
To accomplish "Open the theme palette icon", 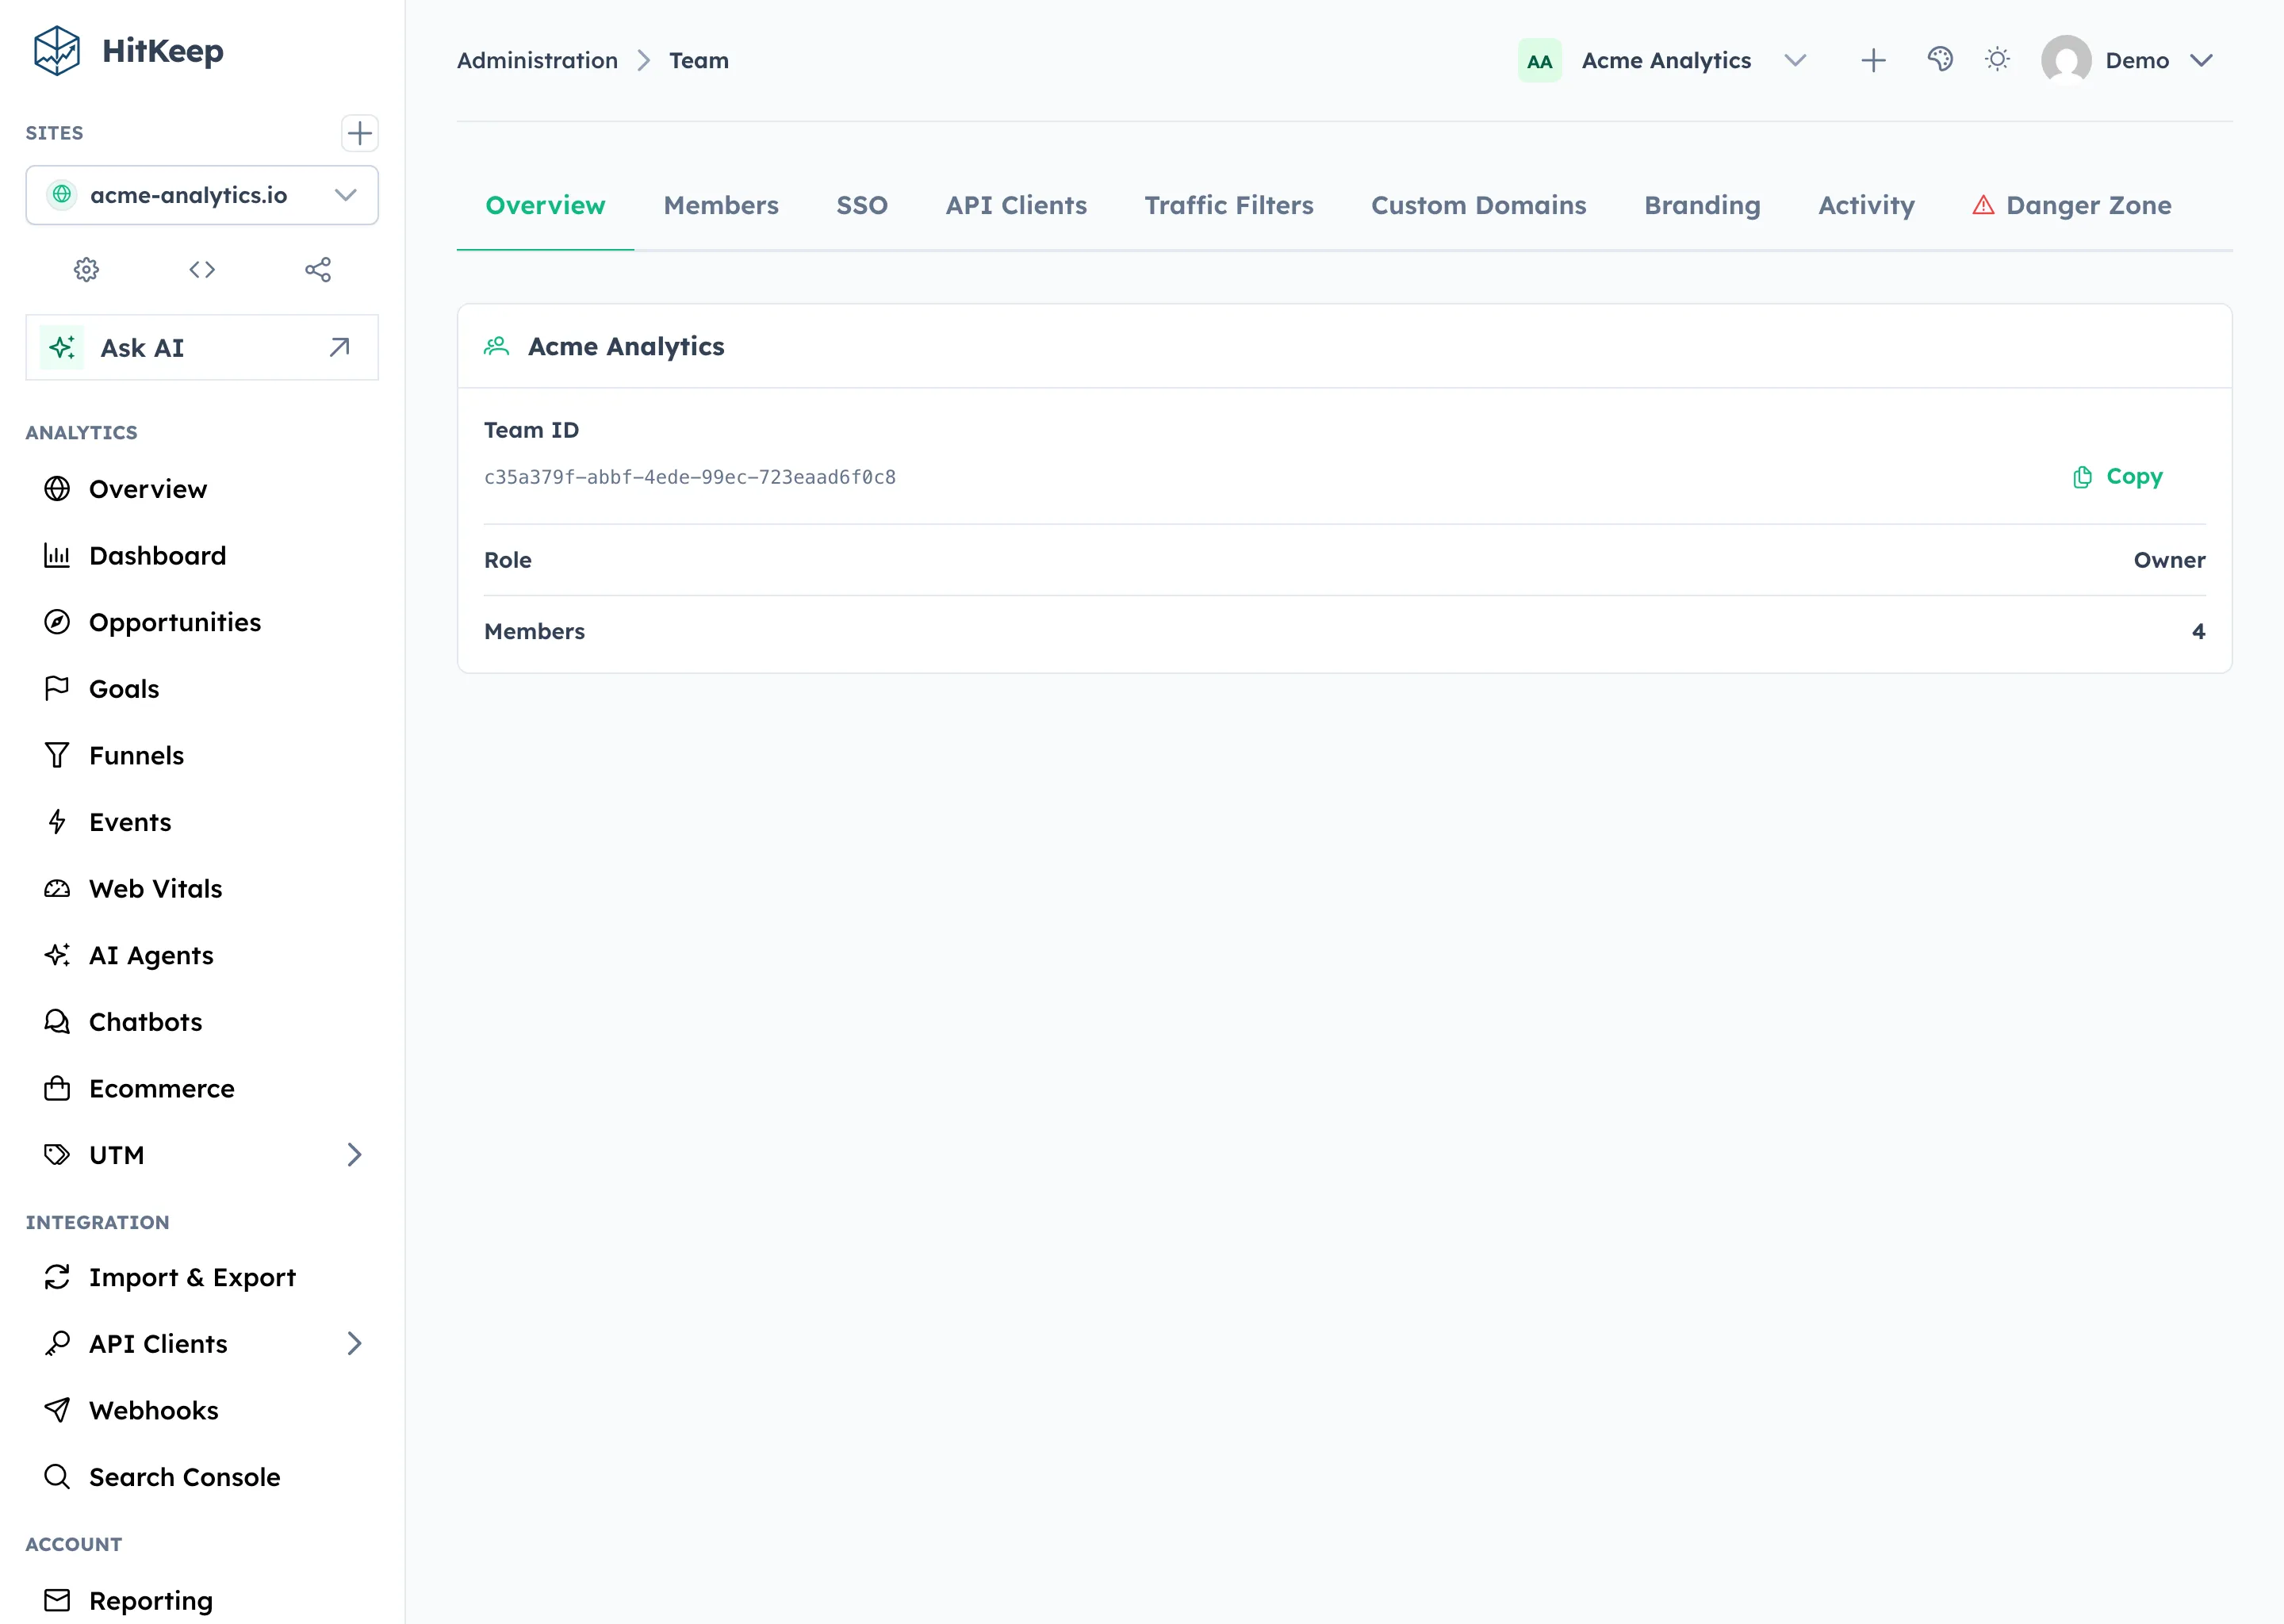I will pyautogui.click(x=1940, y=60).
